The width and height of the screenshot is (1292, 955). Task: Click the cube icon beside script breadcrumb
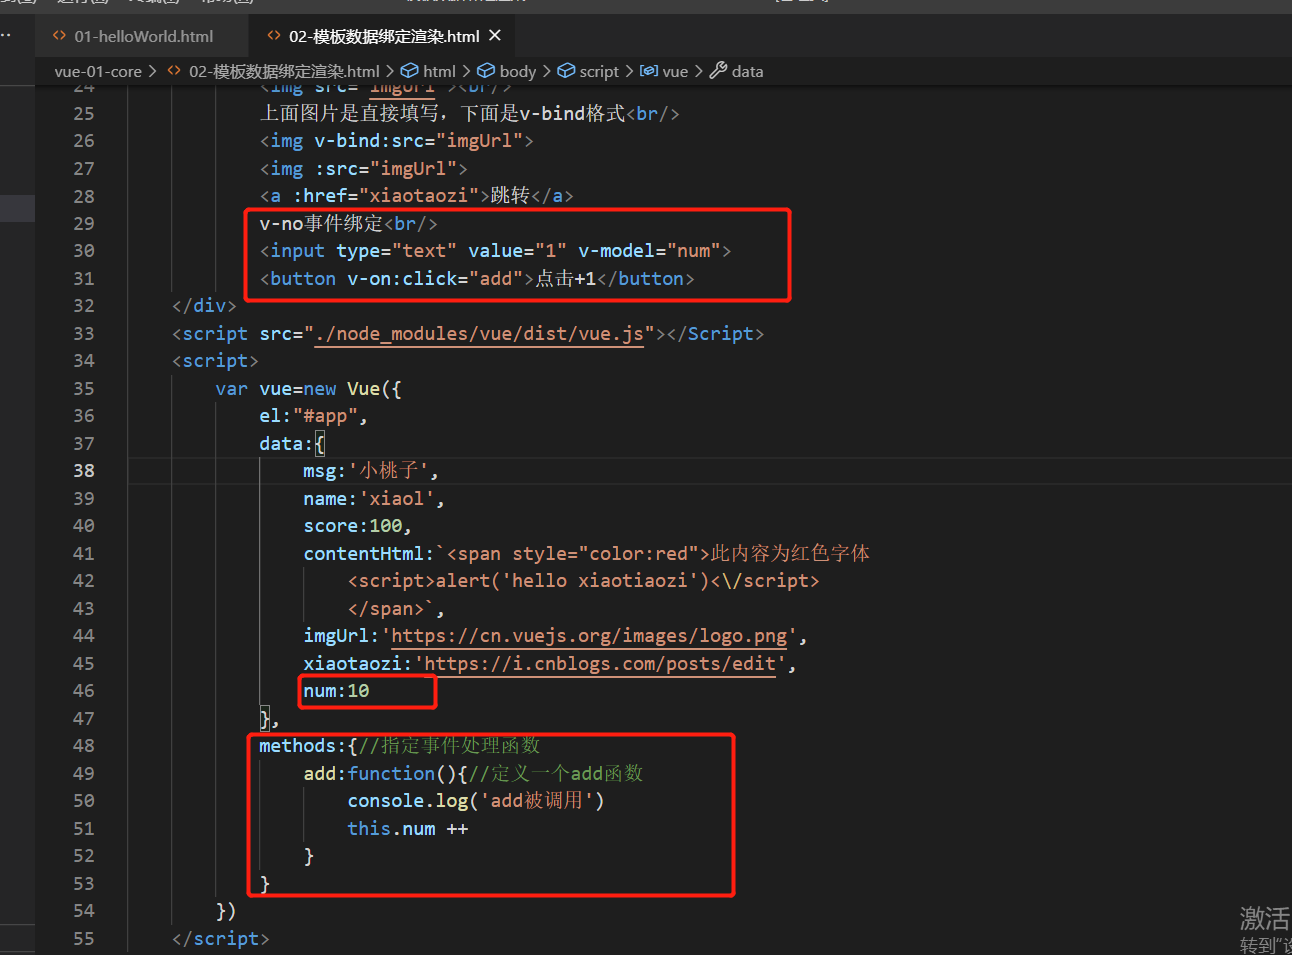(566, 71)
